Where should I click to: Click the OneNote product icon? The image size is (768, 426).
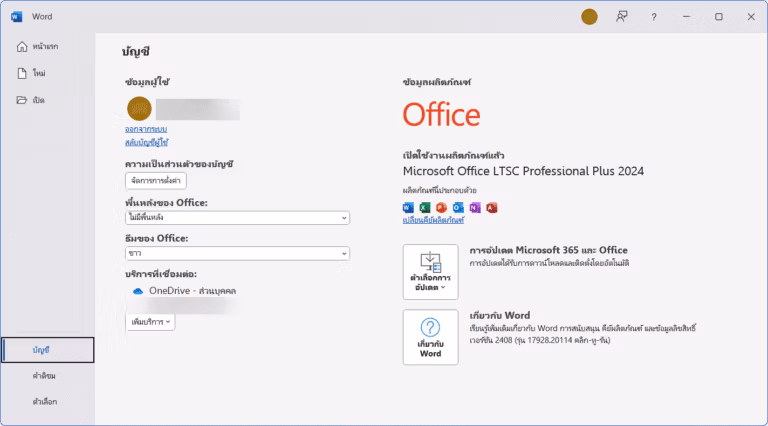coord(475,208)
